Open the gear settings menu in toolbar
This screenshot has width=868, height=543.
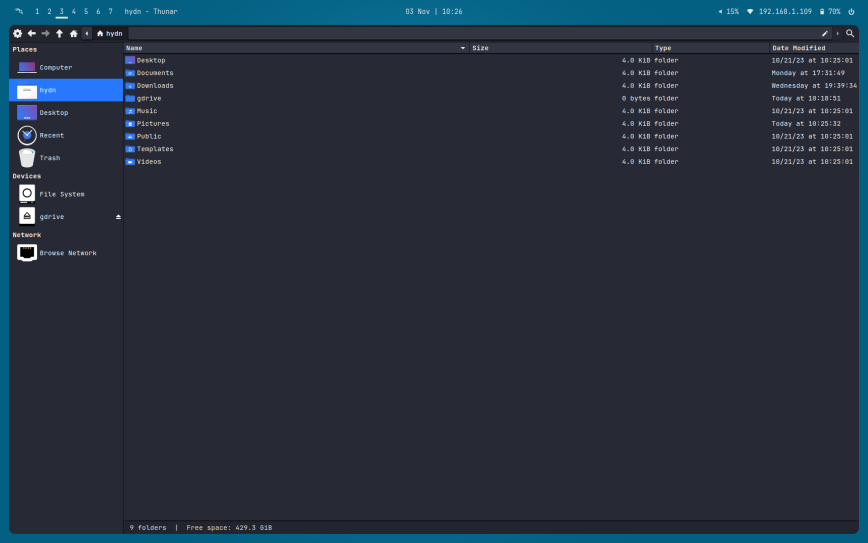[x=18, y=34]
